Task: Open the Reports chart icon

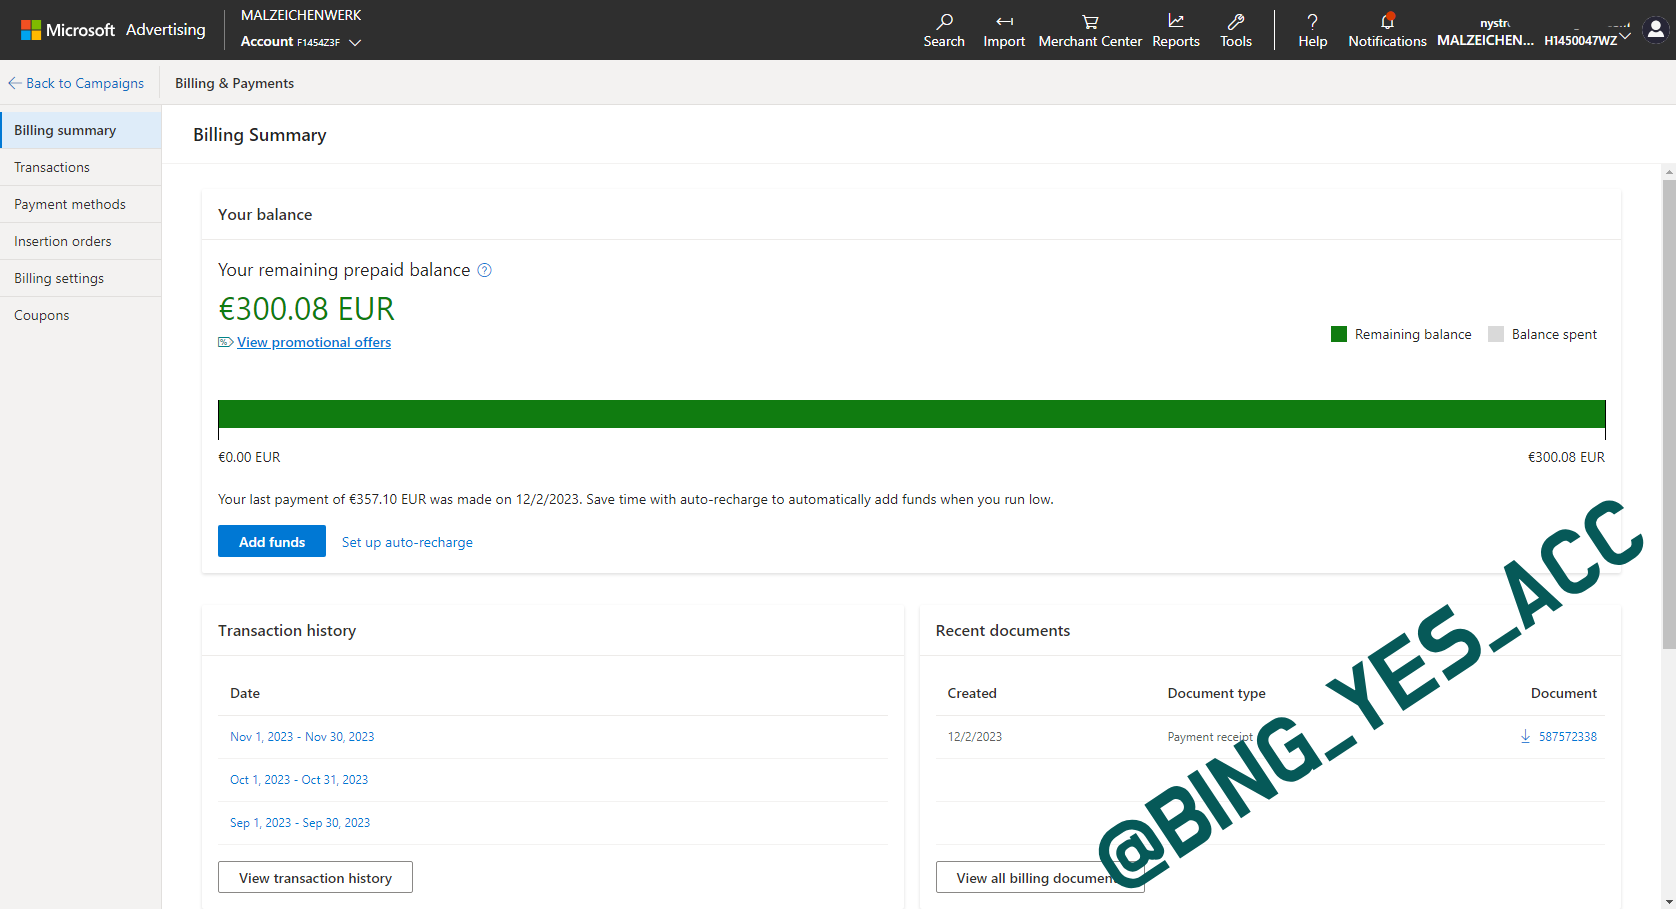Action: point(1176,22)
